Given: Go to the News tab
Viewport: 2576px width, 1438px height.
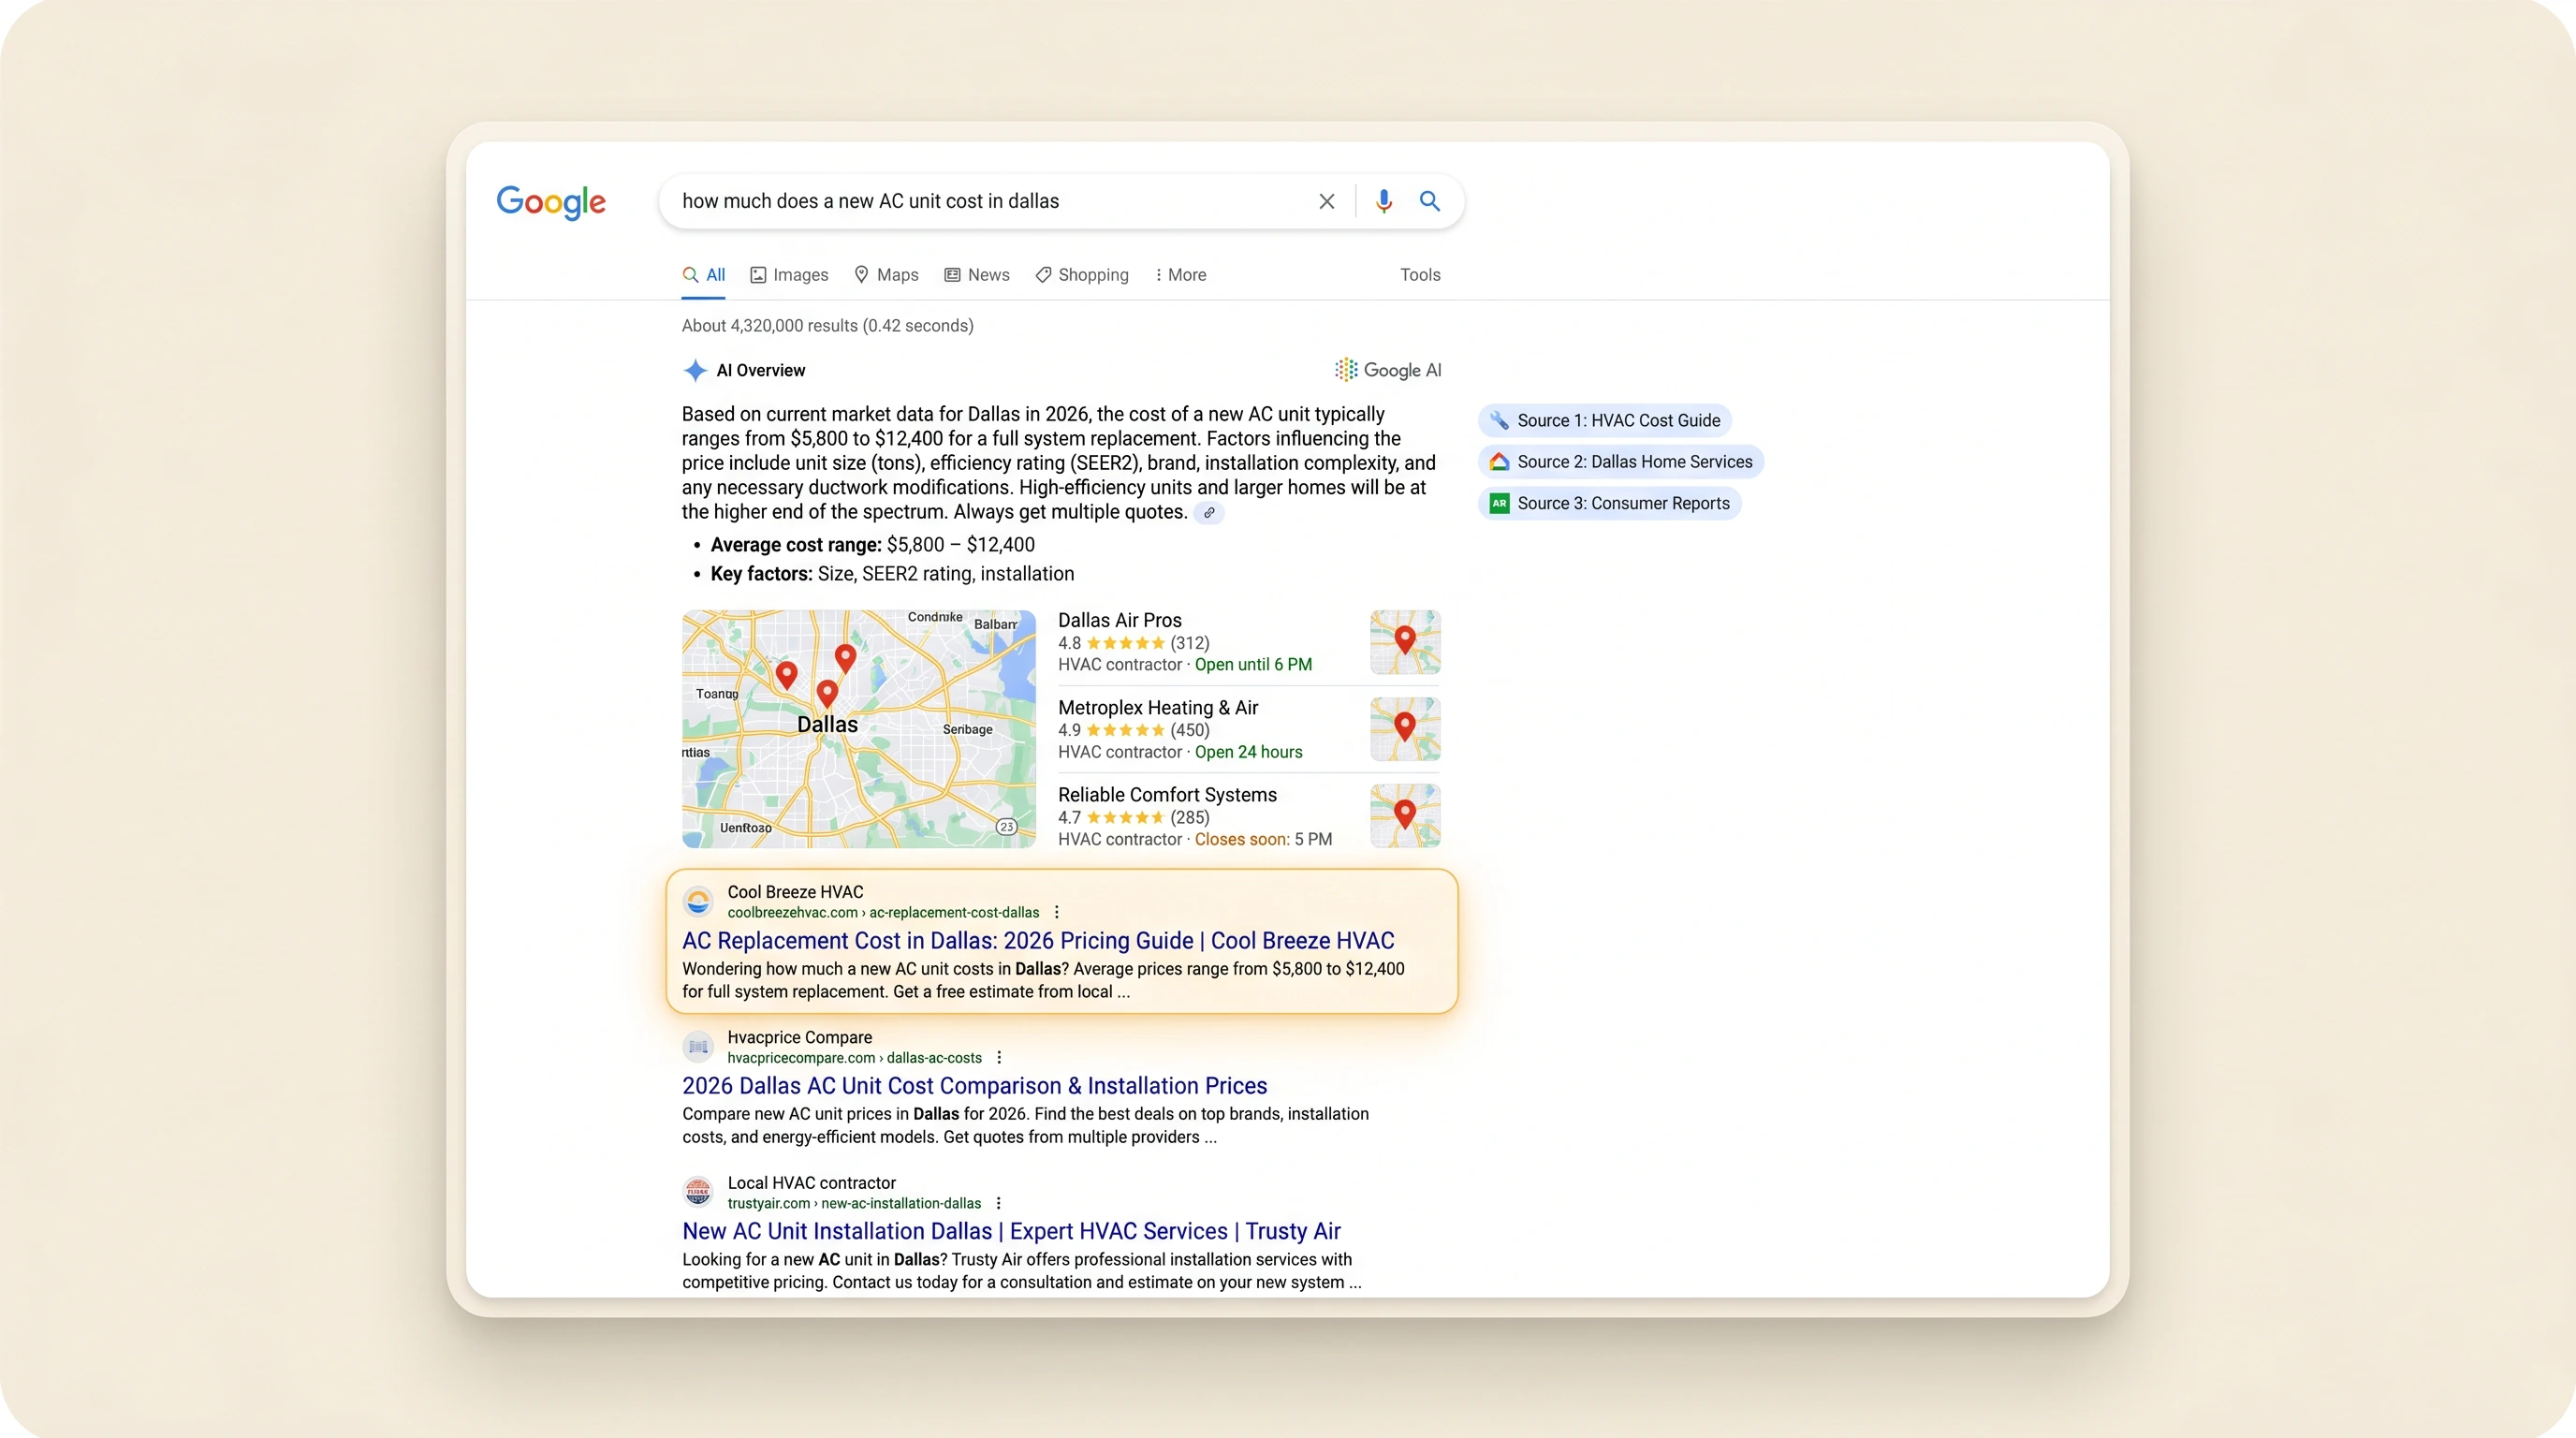Looking at the screenshot, I should tap(977, 275).
